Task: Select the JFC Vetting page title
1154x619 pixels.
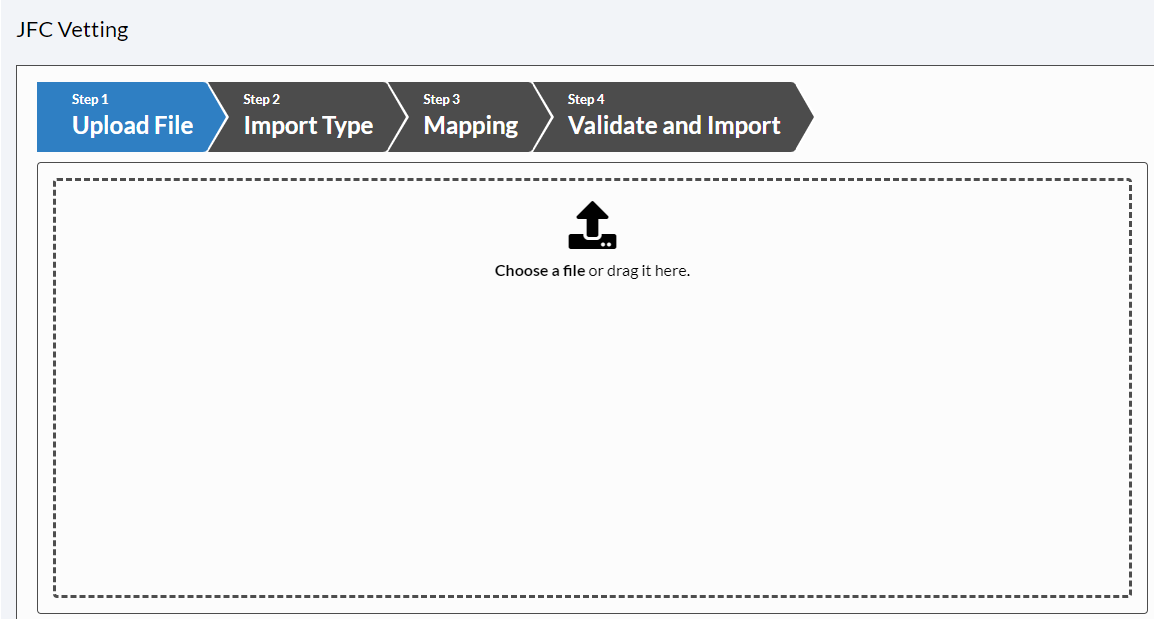Action: (x=72, y=29)
